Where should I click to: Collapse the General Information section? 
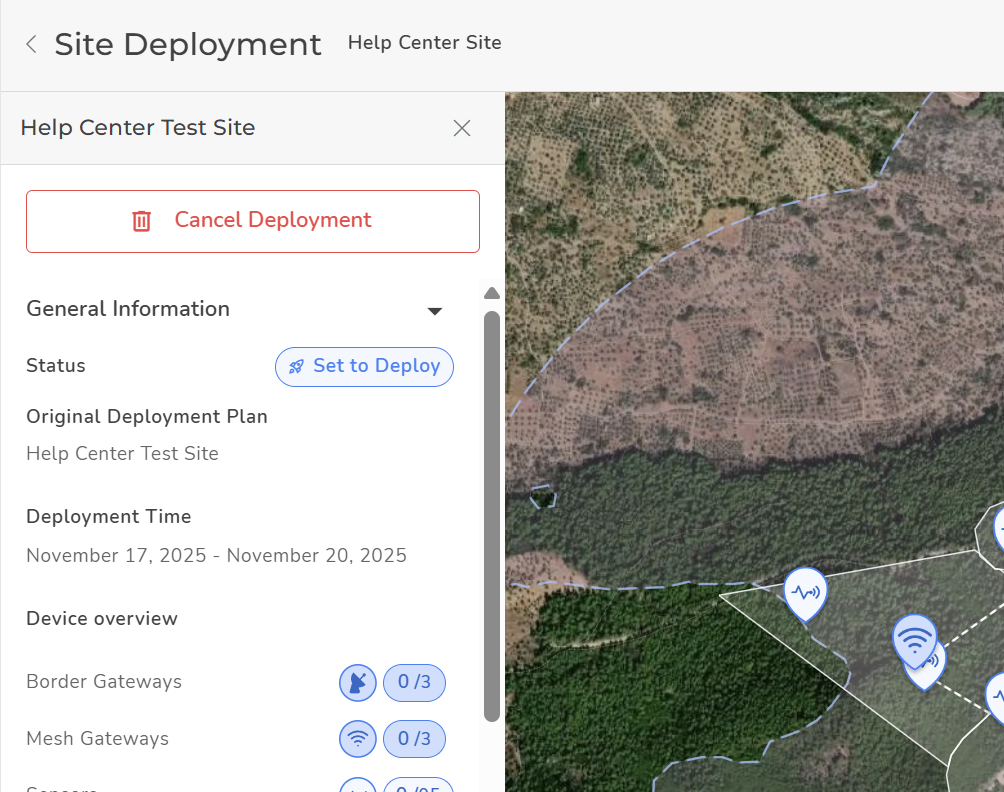click(x=435, y=311)
